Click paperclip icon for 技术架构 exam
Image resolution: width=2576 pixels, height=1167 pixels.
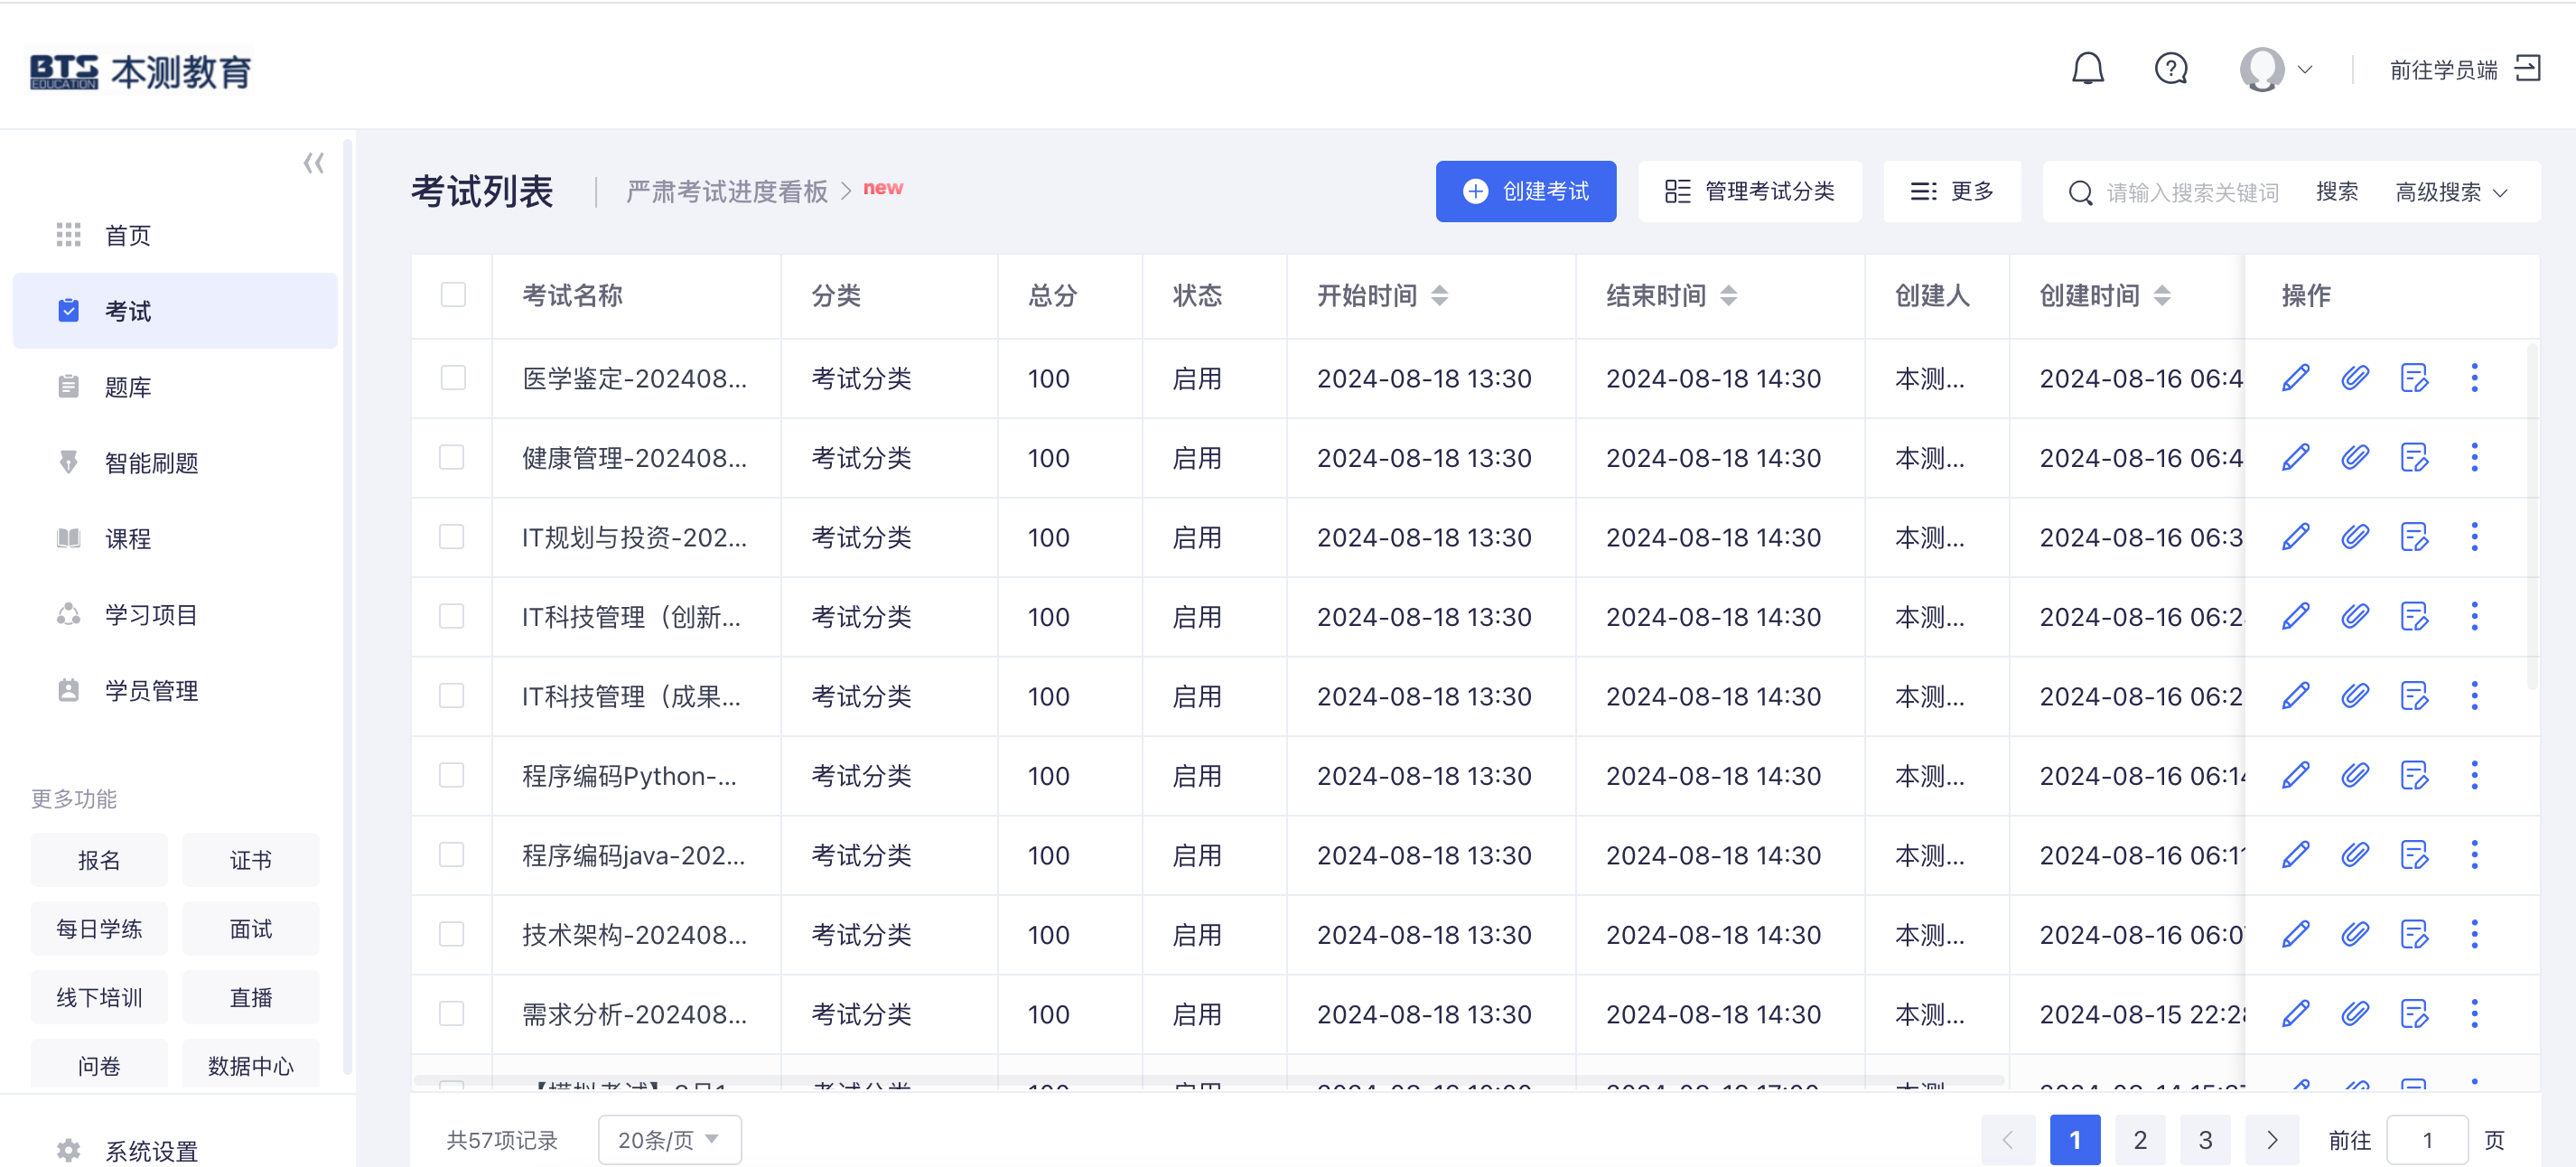coord(2355,934)
